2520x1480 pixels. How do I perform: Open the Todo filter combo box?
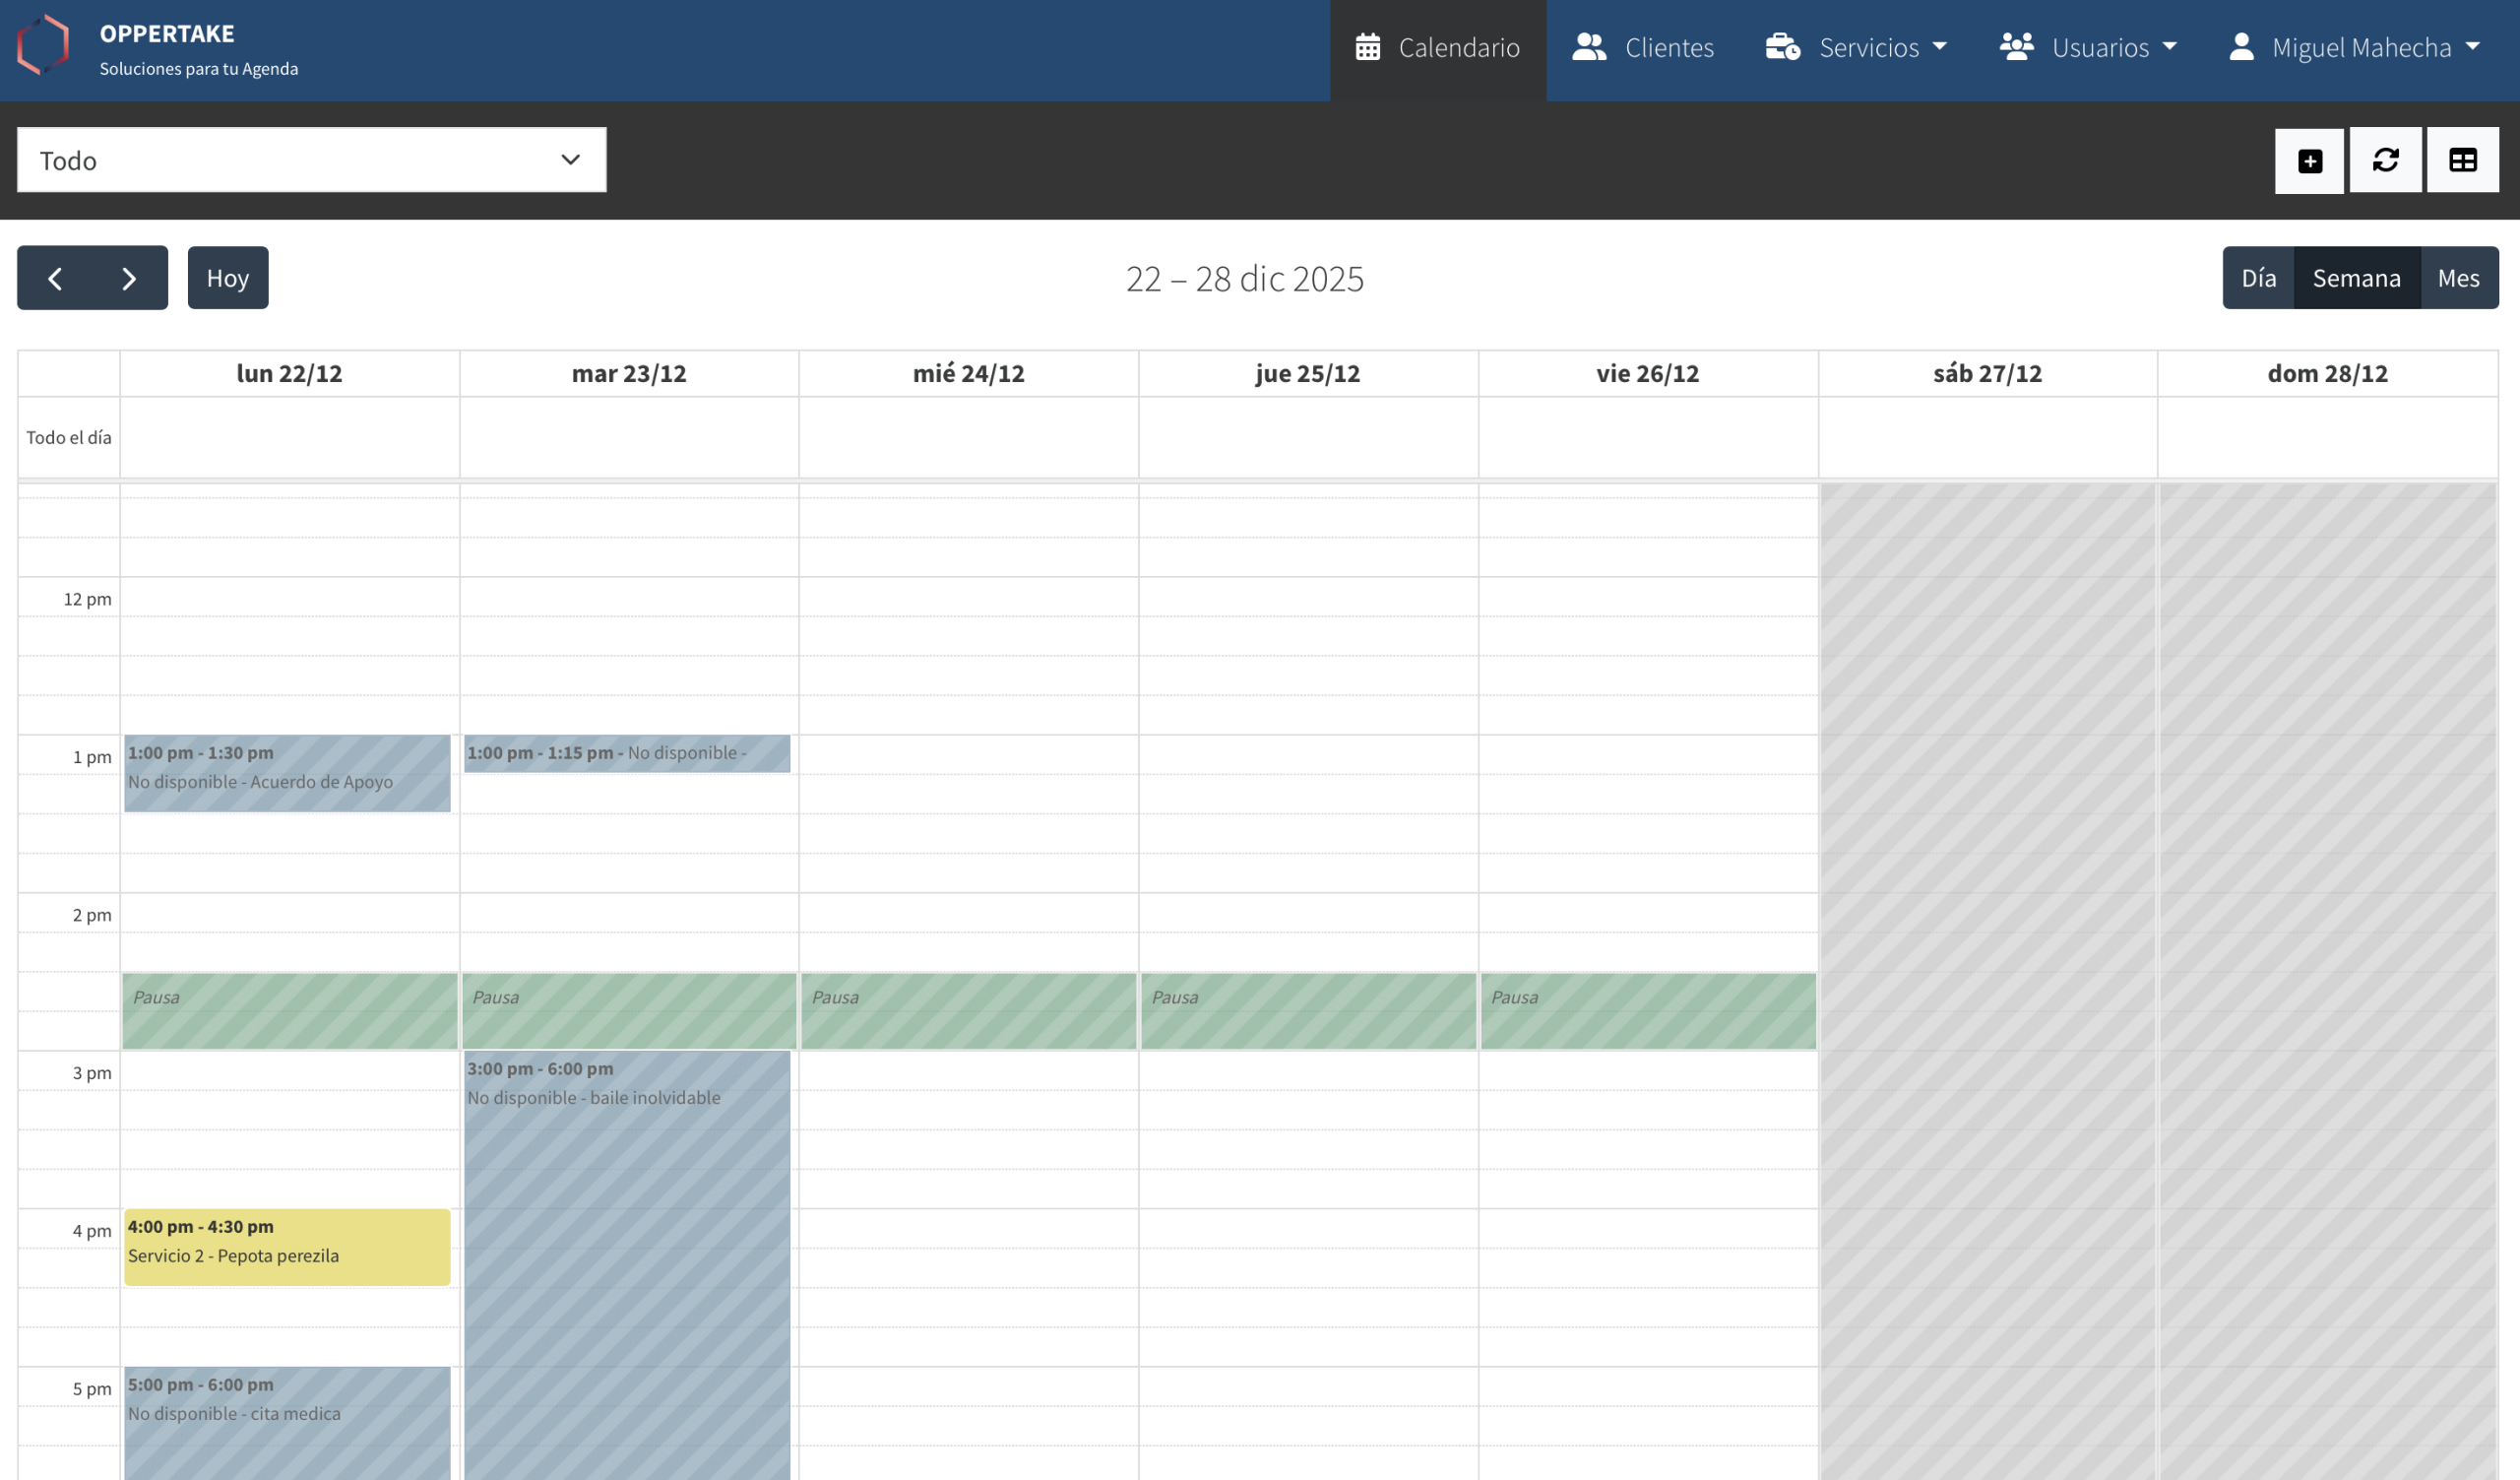(x=311, y=160)
